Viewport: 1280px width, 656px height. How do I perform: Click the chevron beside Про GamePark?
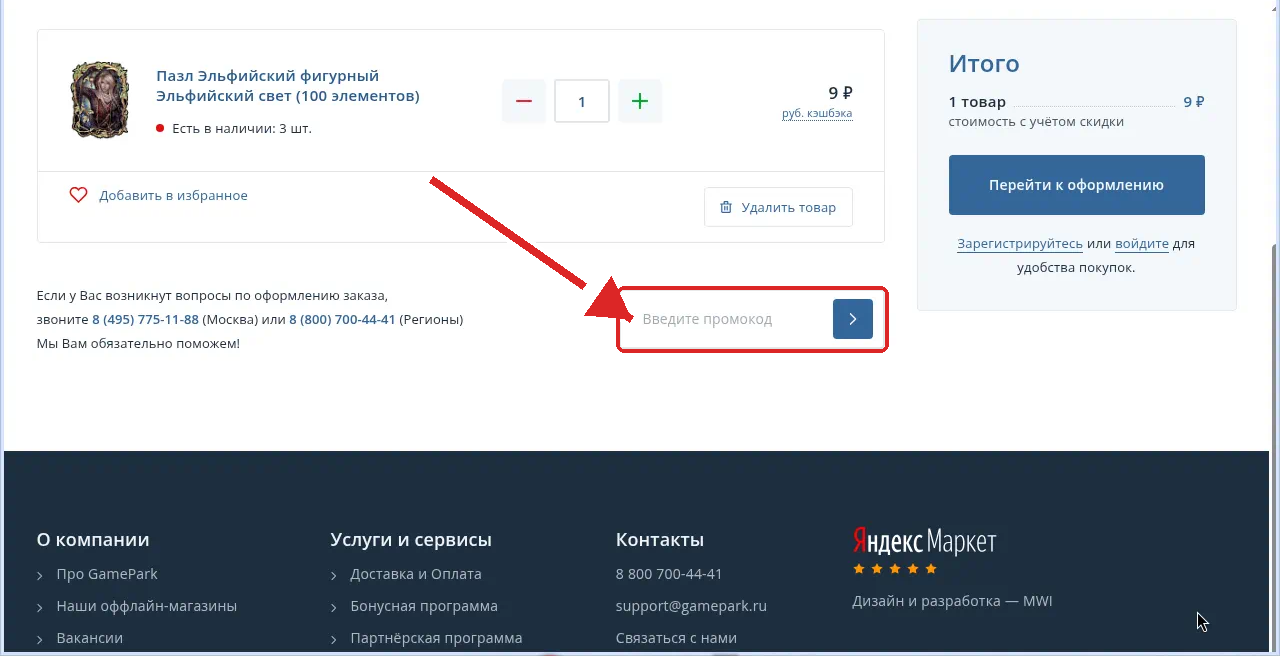click(40, 575)
